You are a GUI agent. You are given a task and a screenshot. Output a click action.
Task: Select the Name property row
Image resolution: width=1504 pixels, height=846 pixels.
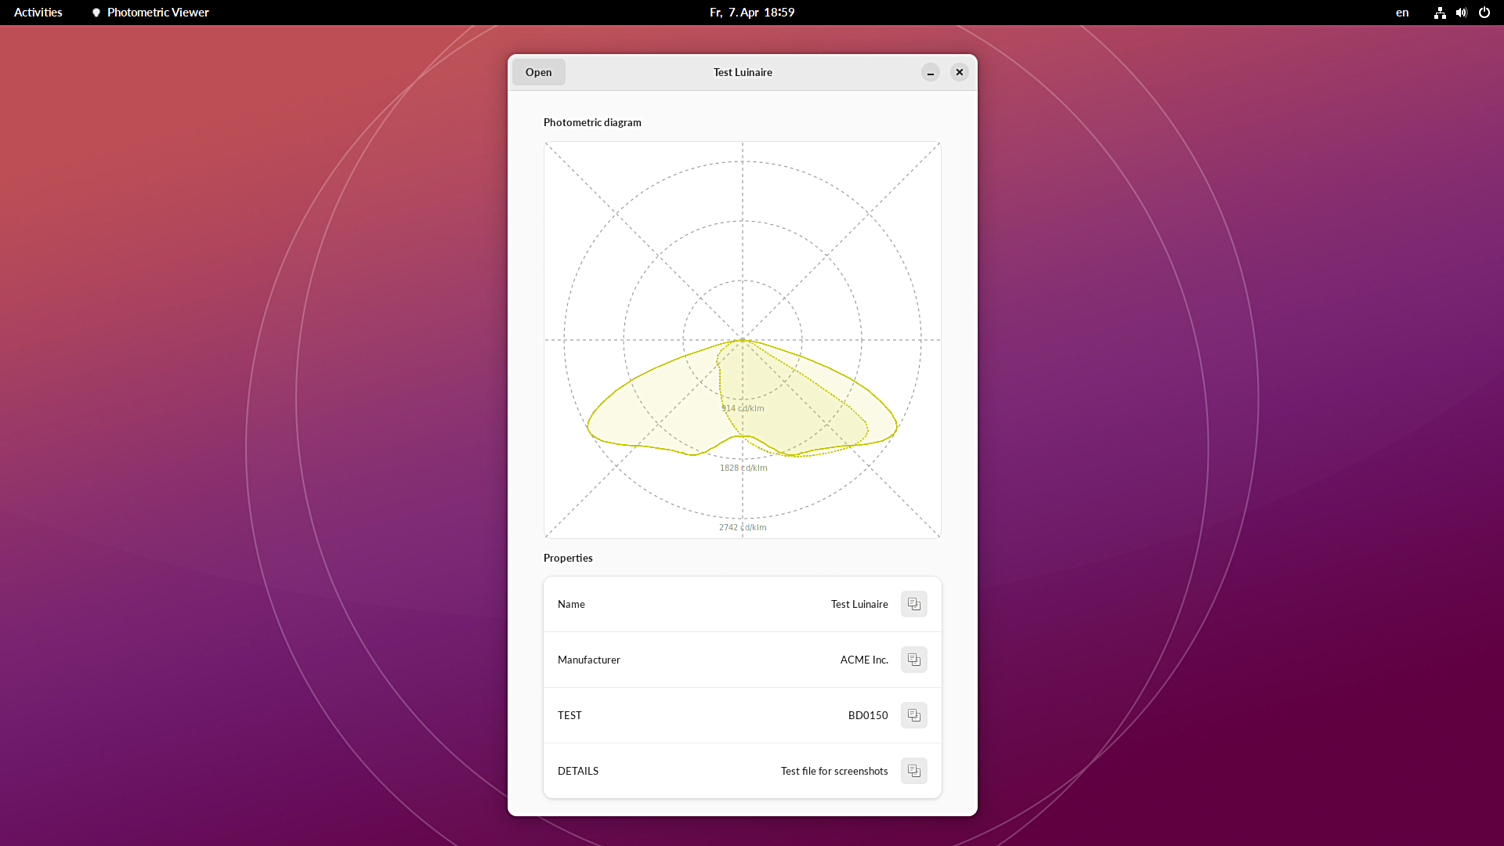tap(700, 604)
